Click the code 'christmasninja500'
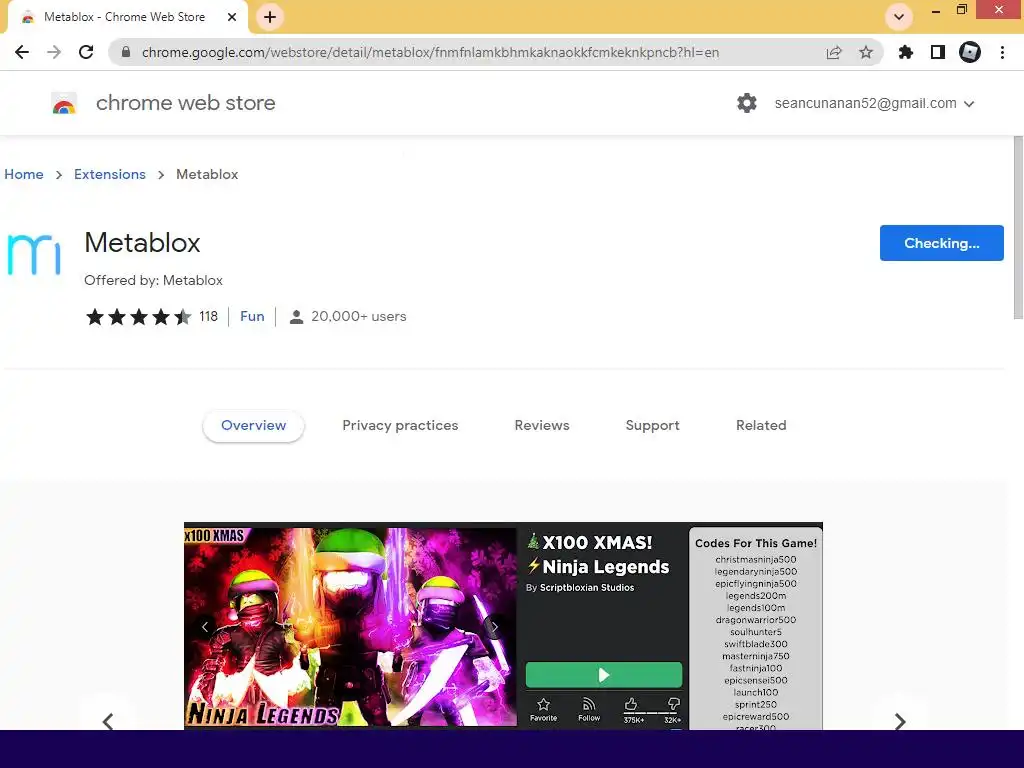Image resolution: width=1024 pixels, height=768 pixels. pyautogui.click(x=756, y=560)
